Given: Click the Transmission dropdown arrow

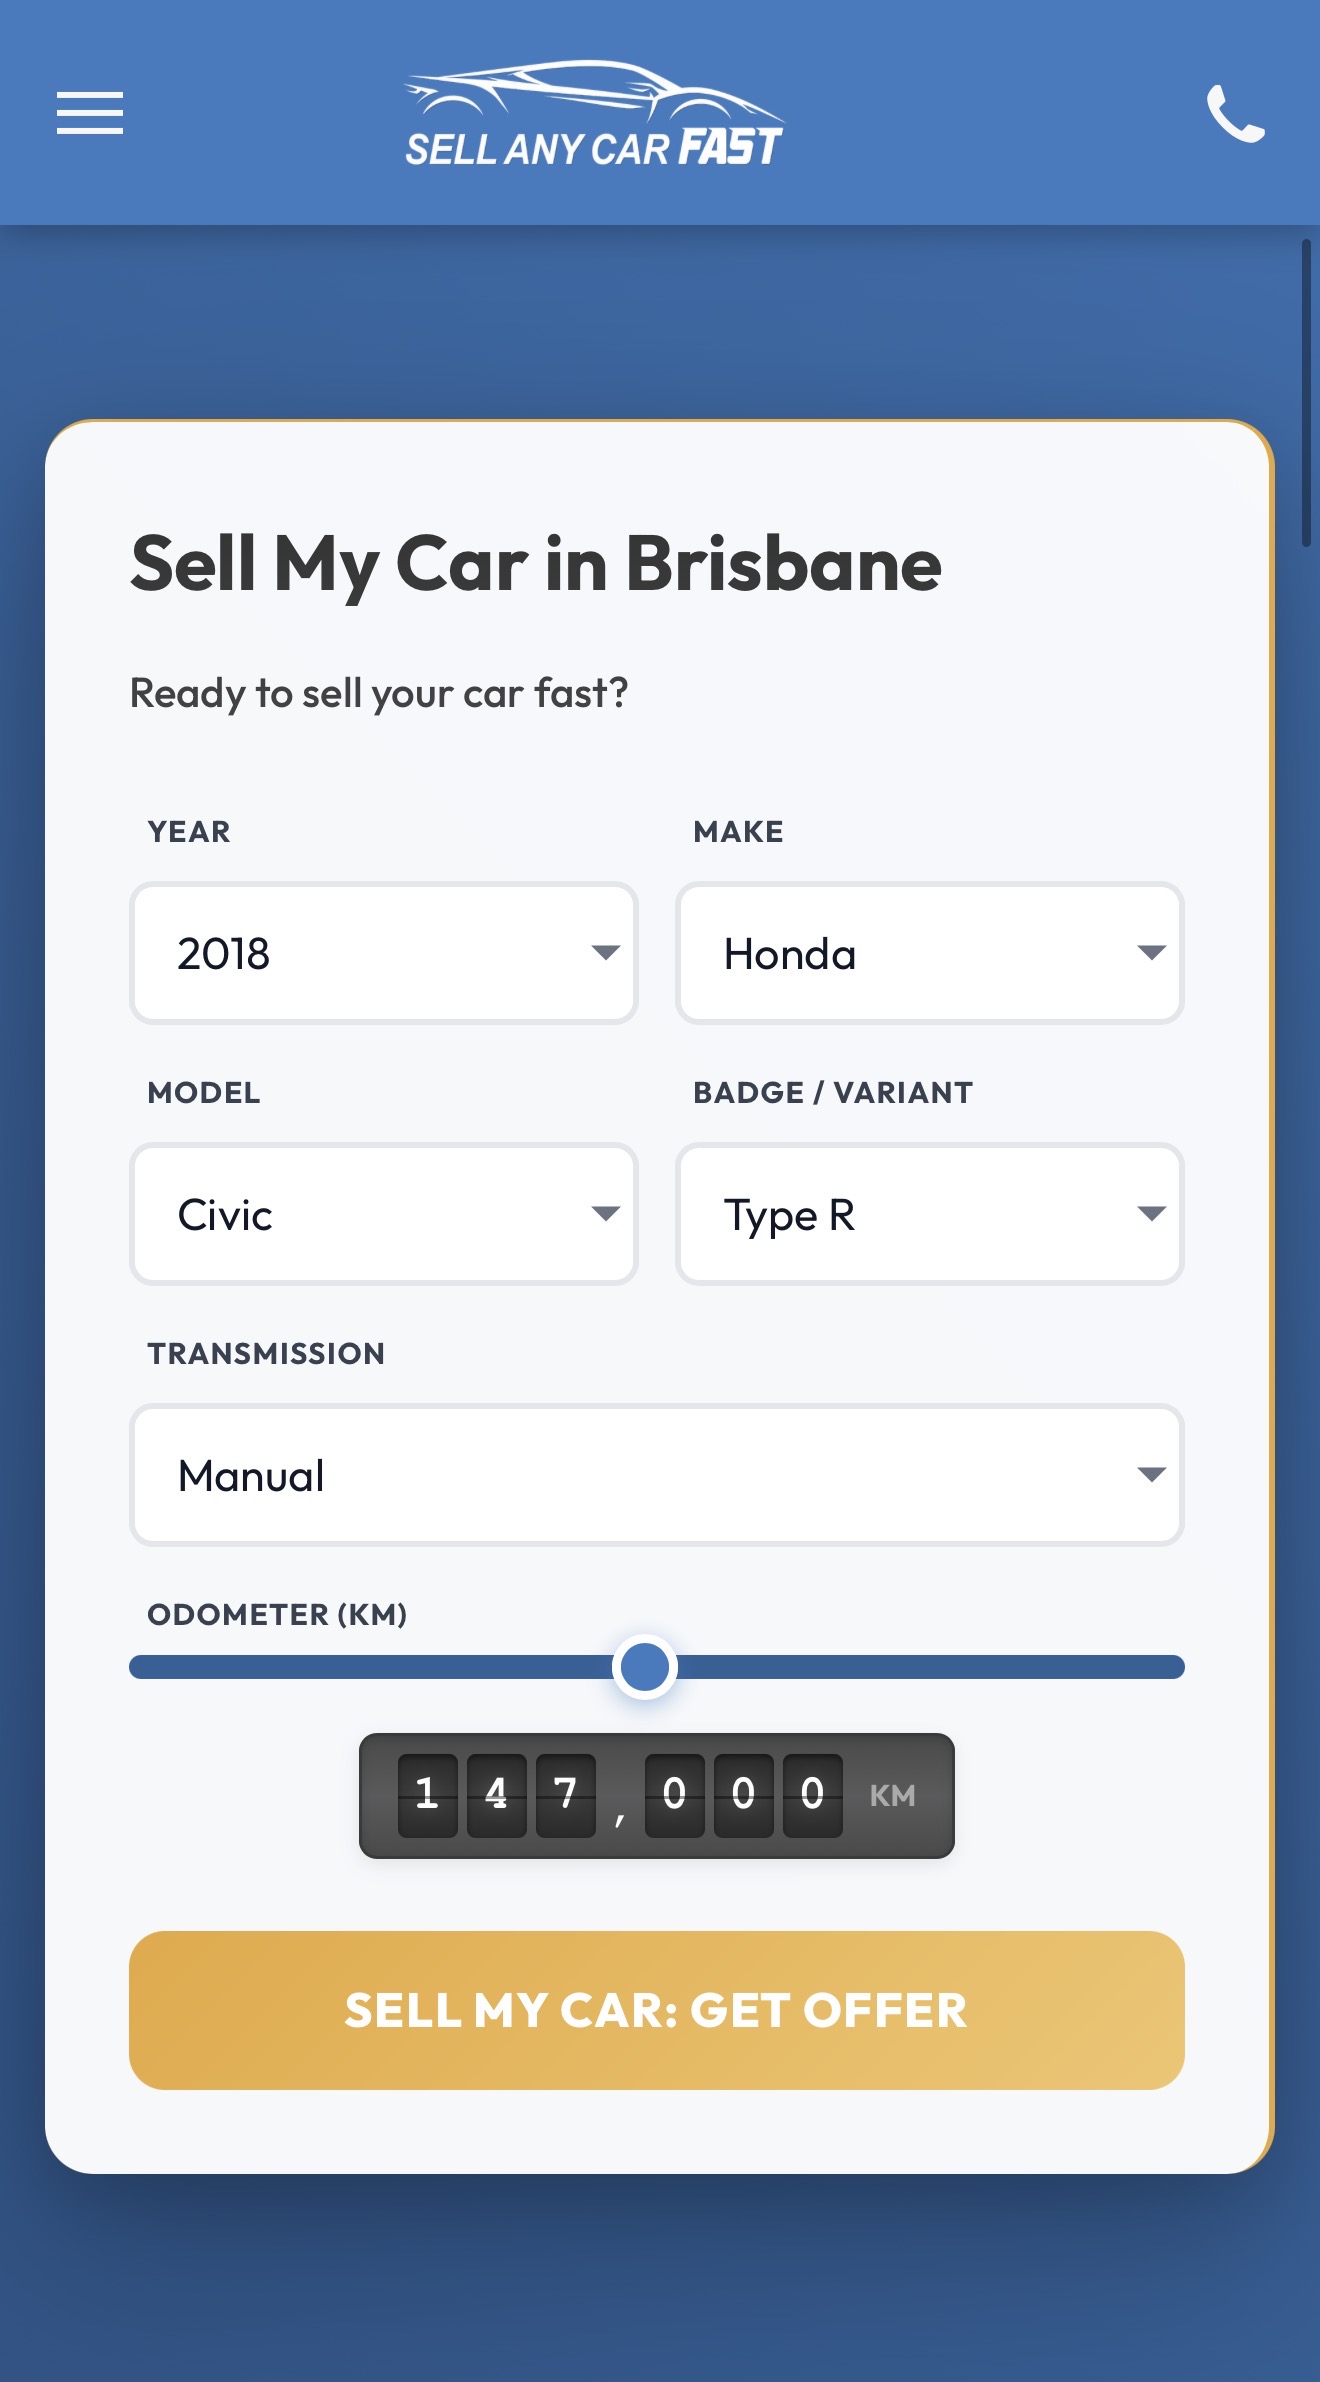Looking at the screenshot, I should [1151, 1474].
